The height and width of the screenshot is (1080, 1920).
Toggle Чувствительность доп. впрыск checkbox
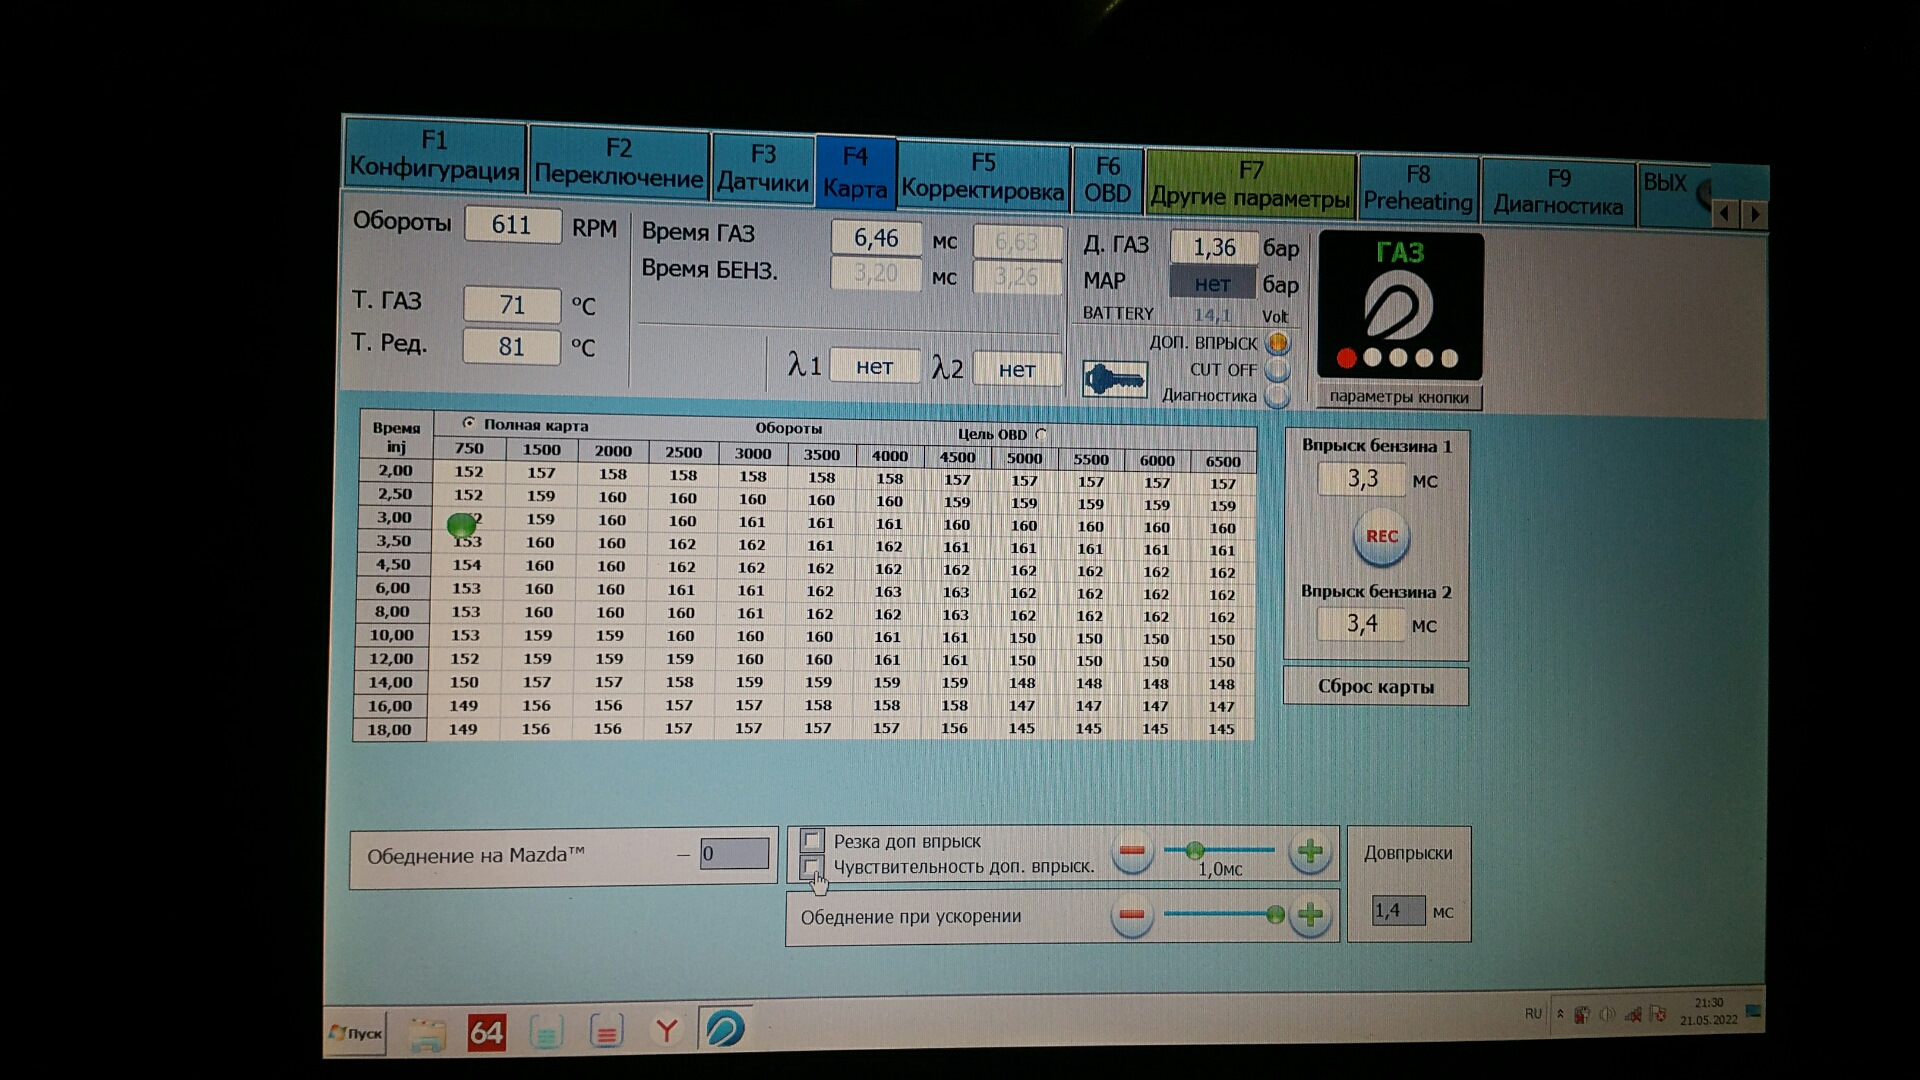(812, 866)
